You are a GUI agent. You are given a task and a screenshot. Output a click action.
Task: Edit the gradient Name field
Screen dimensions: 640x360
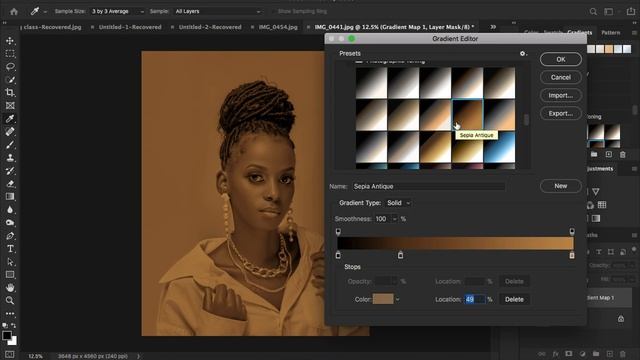(x=428, y=187)
